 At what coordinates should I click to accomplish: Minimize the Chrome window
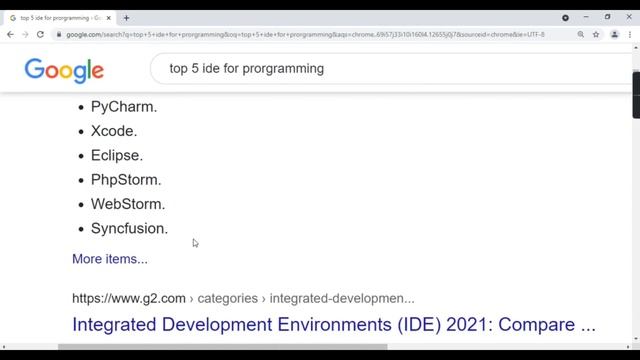(586, 18)
